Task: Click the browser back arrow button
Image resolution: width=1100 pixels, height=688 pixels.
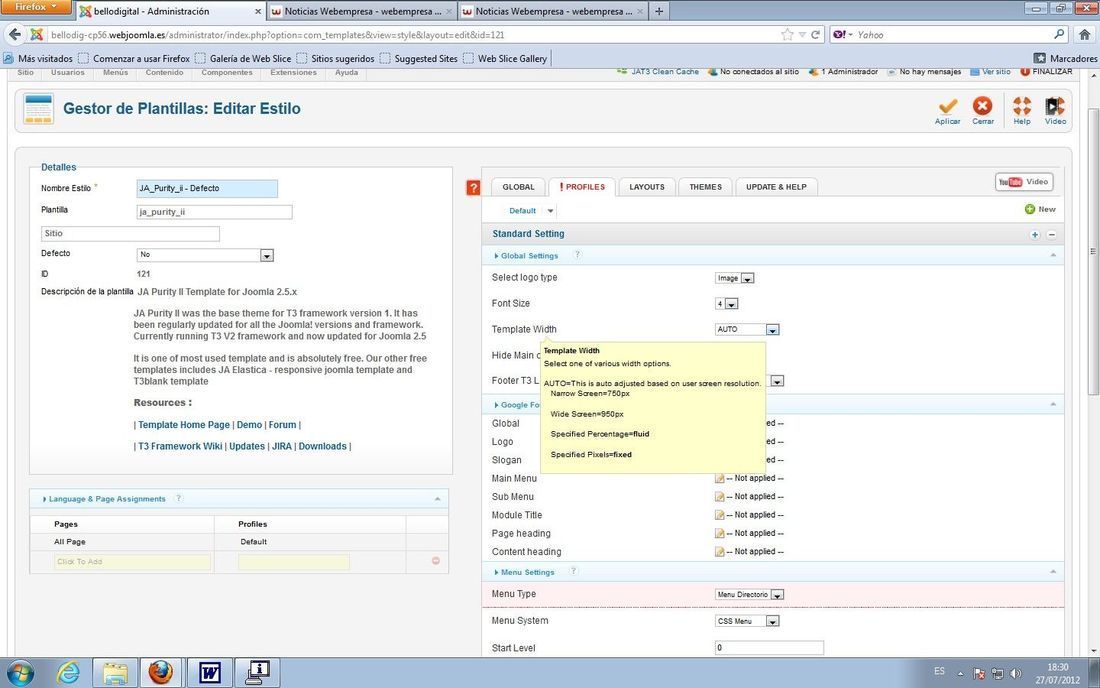Action: (x=15, y=34)
